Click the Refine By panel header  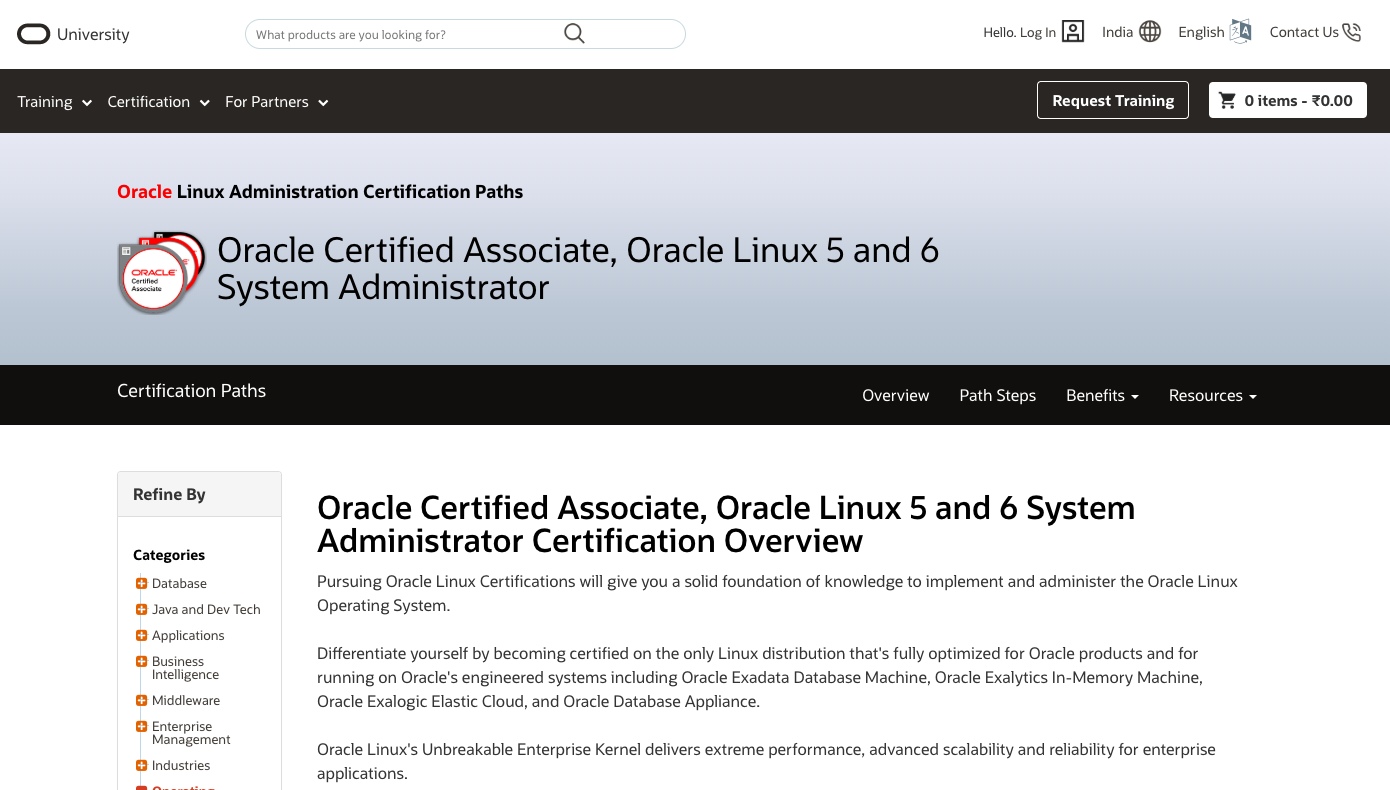199,494
